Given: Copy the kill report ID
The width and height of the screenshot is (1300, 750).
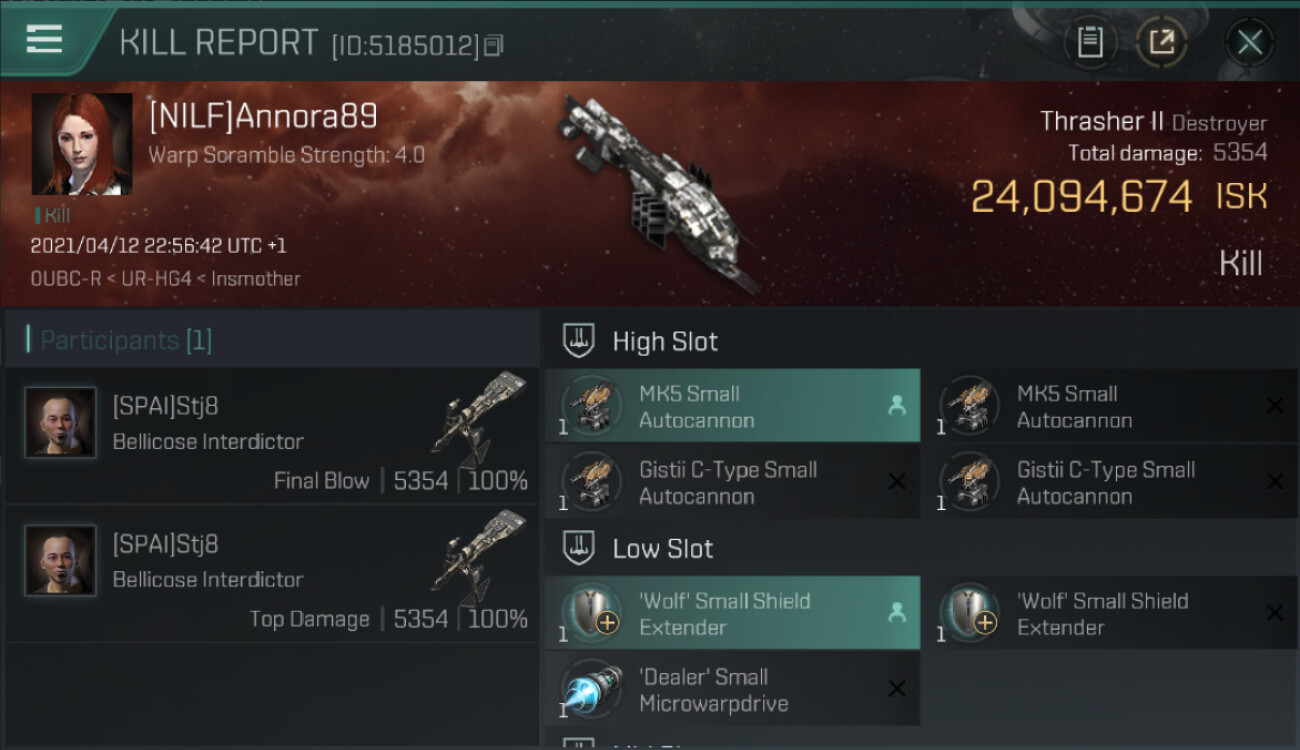Looking at the screenshot, I should tap(493, 45).
